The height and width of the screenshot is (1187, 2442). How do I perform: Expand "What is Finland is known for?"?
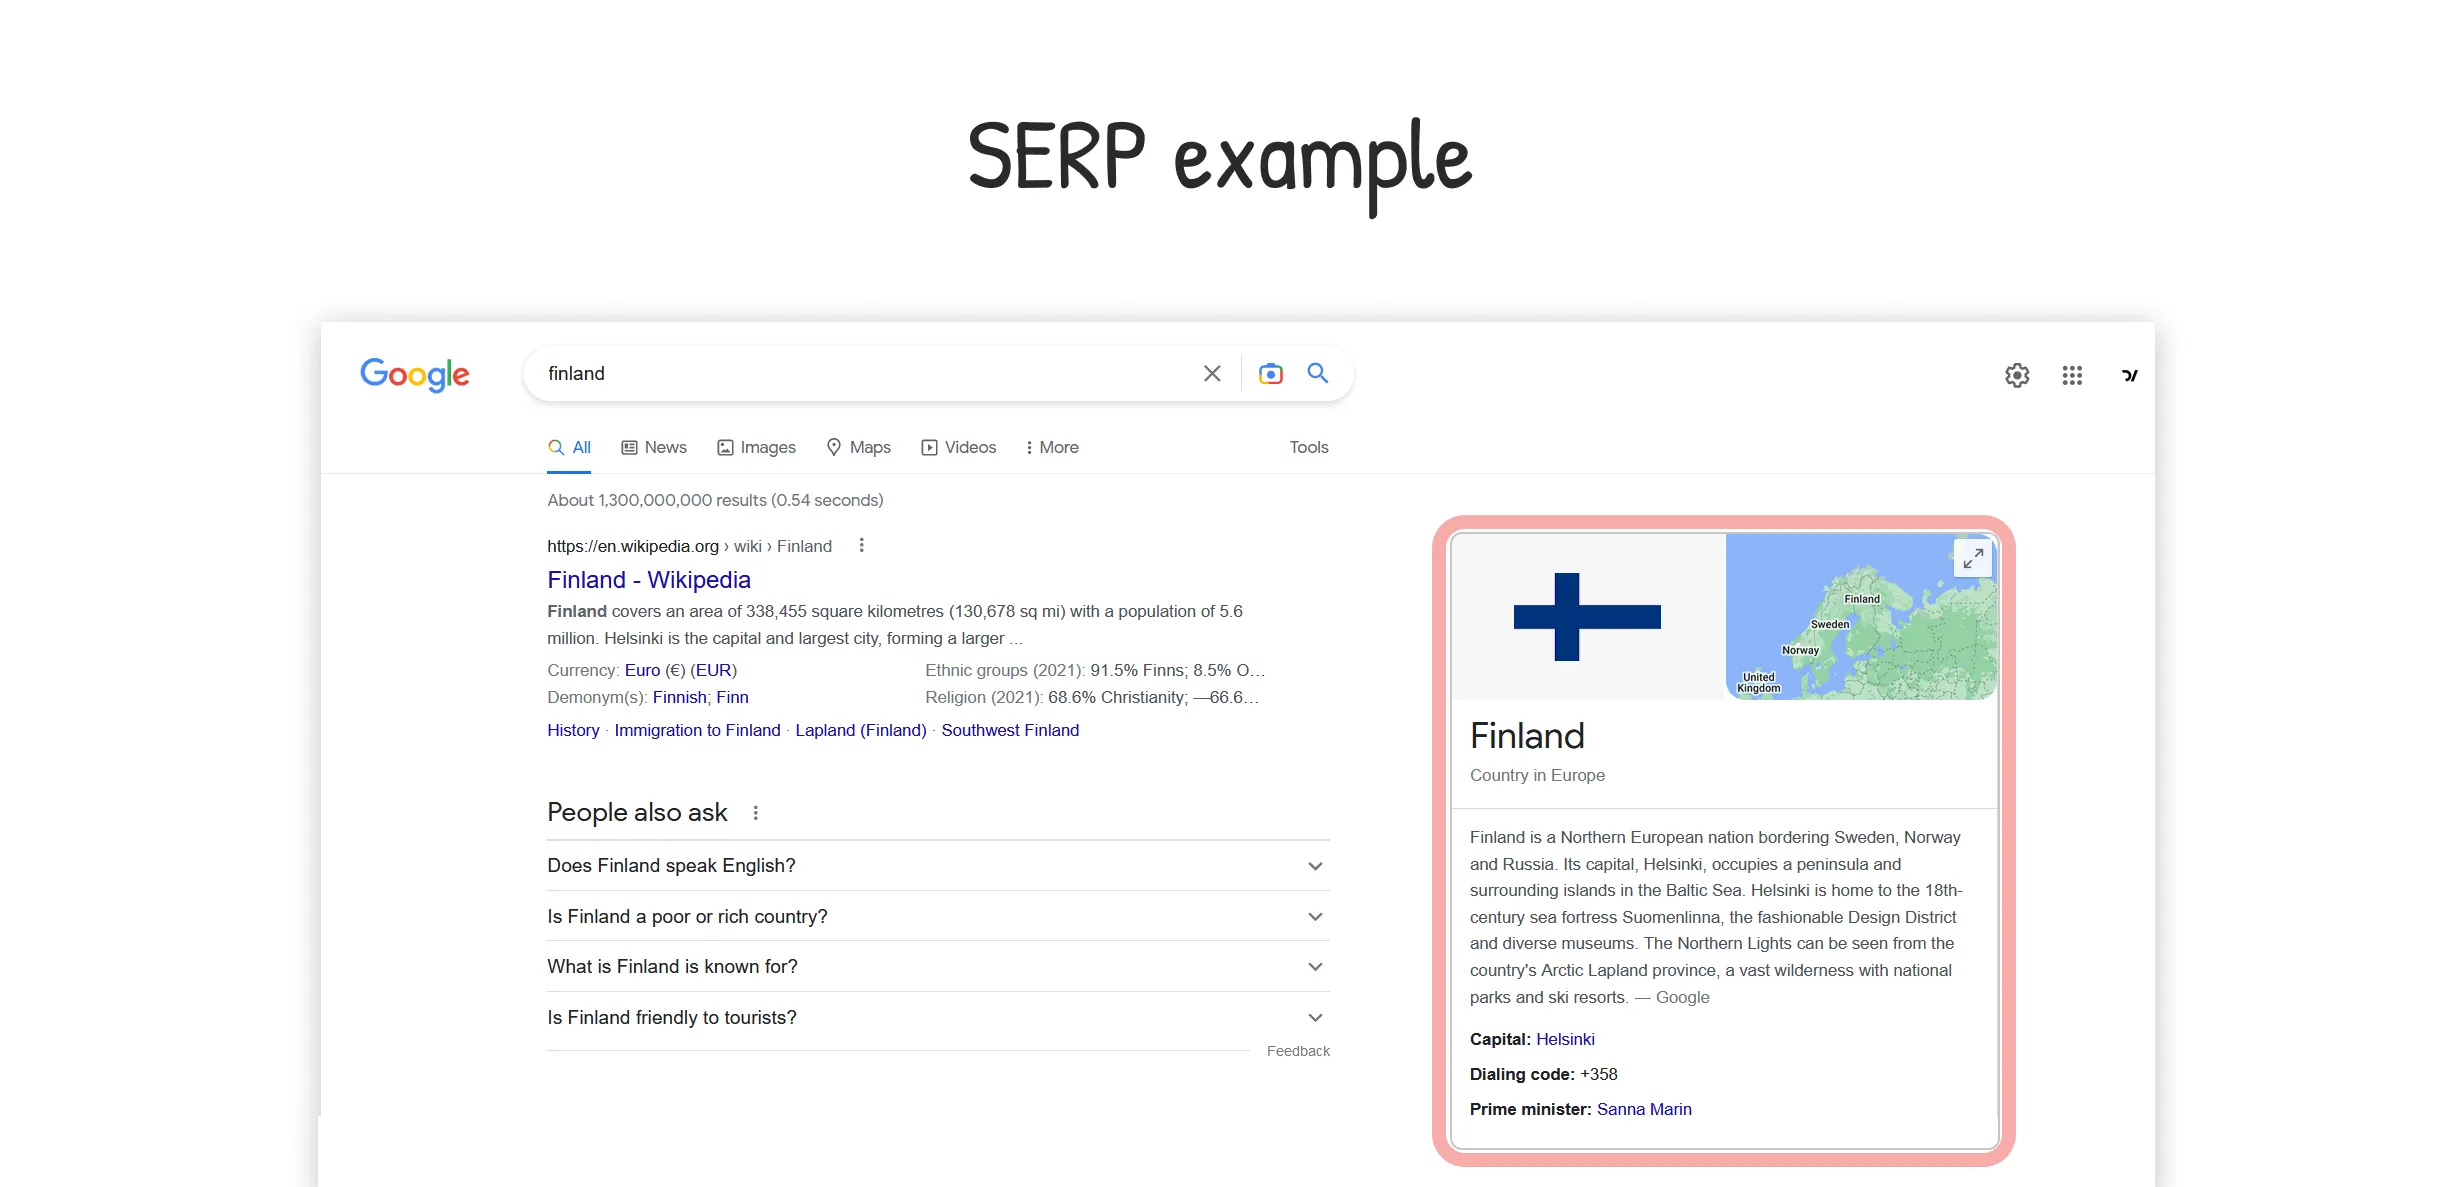pyautogui.click(x=938, y=967)
